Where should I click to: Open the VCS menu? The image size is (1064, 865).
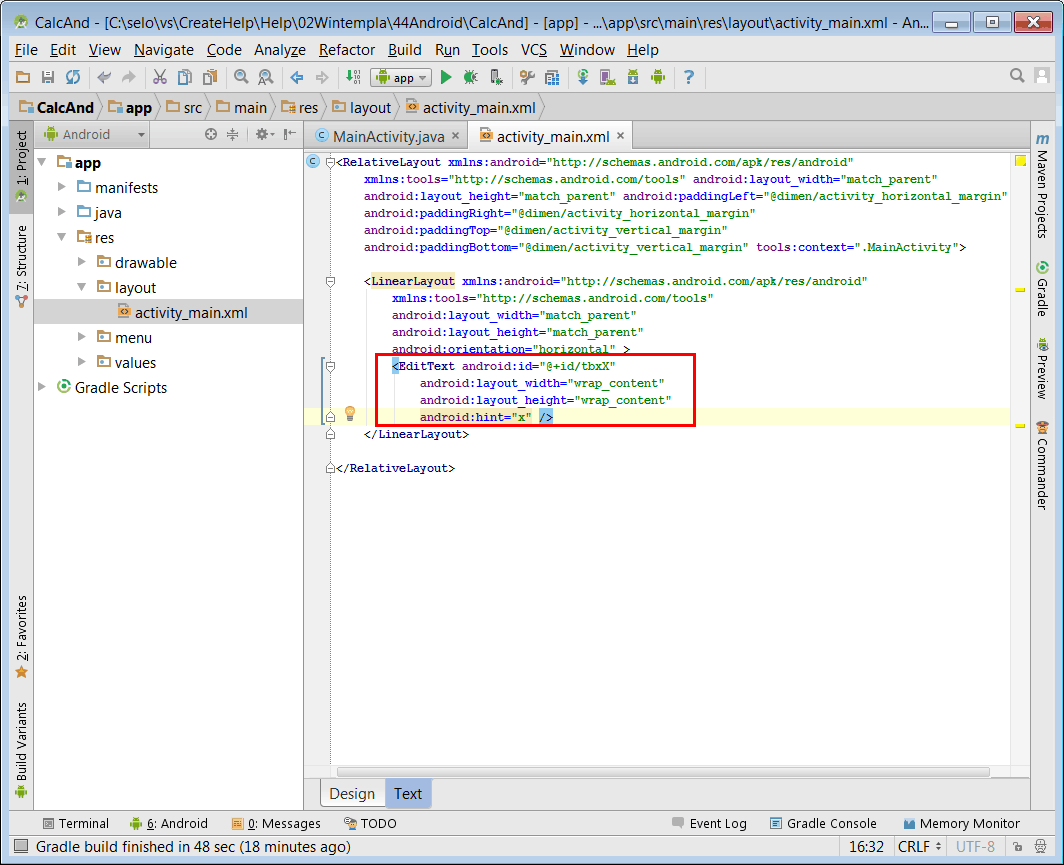pos(533,50)
